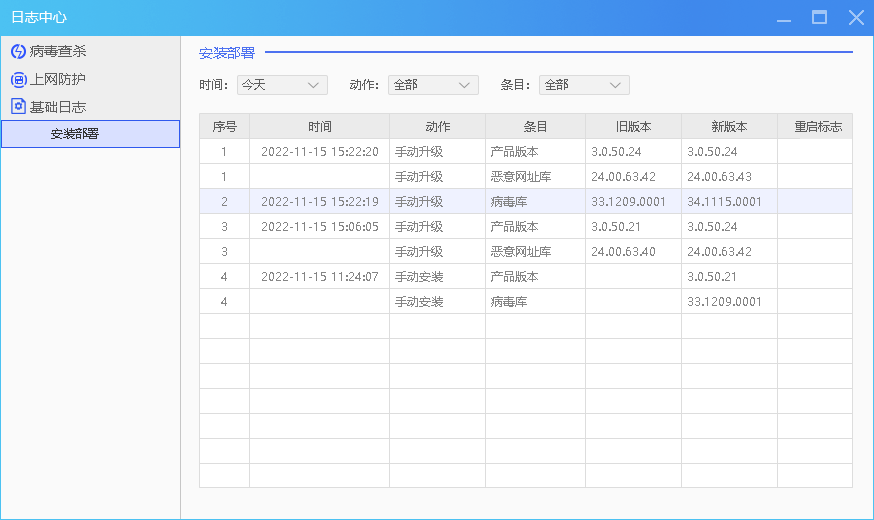Click the 新版本 column header
Screen dimensions: 874x520
coord(729,127)
